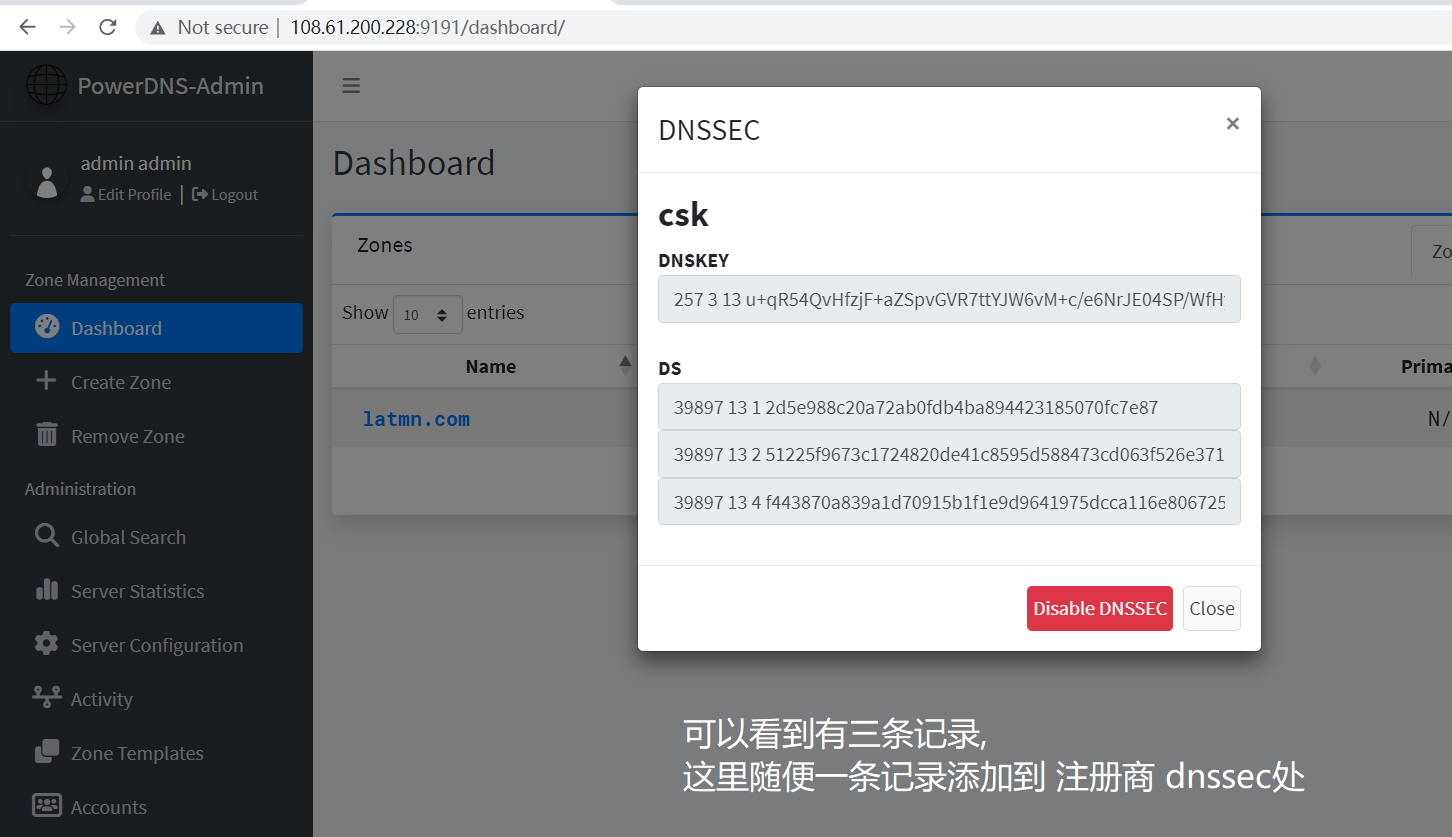Reload the page in browser
This screenshot has width=1452, height=837.
click(x=108, y=27)
